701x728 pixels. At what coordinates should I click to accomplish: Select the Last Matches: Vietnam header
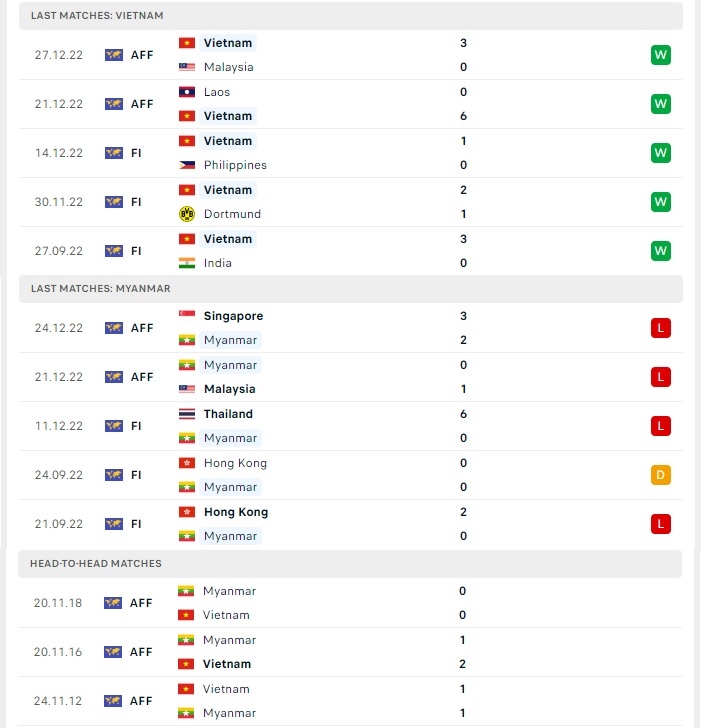tap(350, 16)
